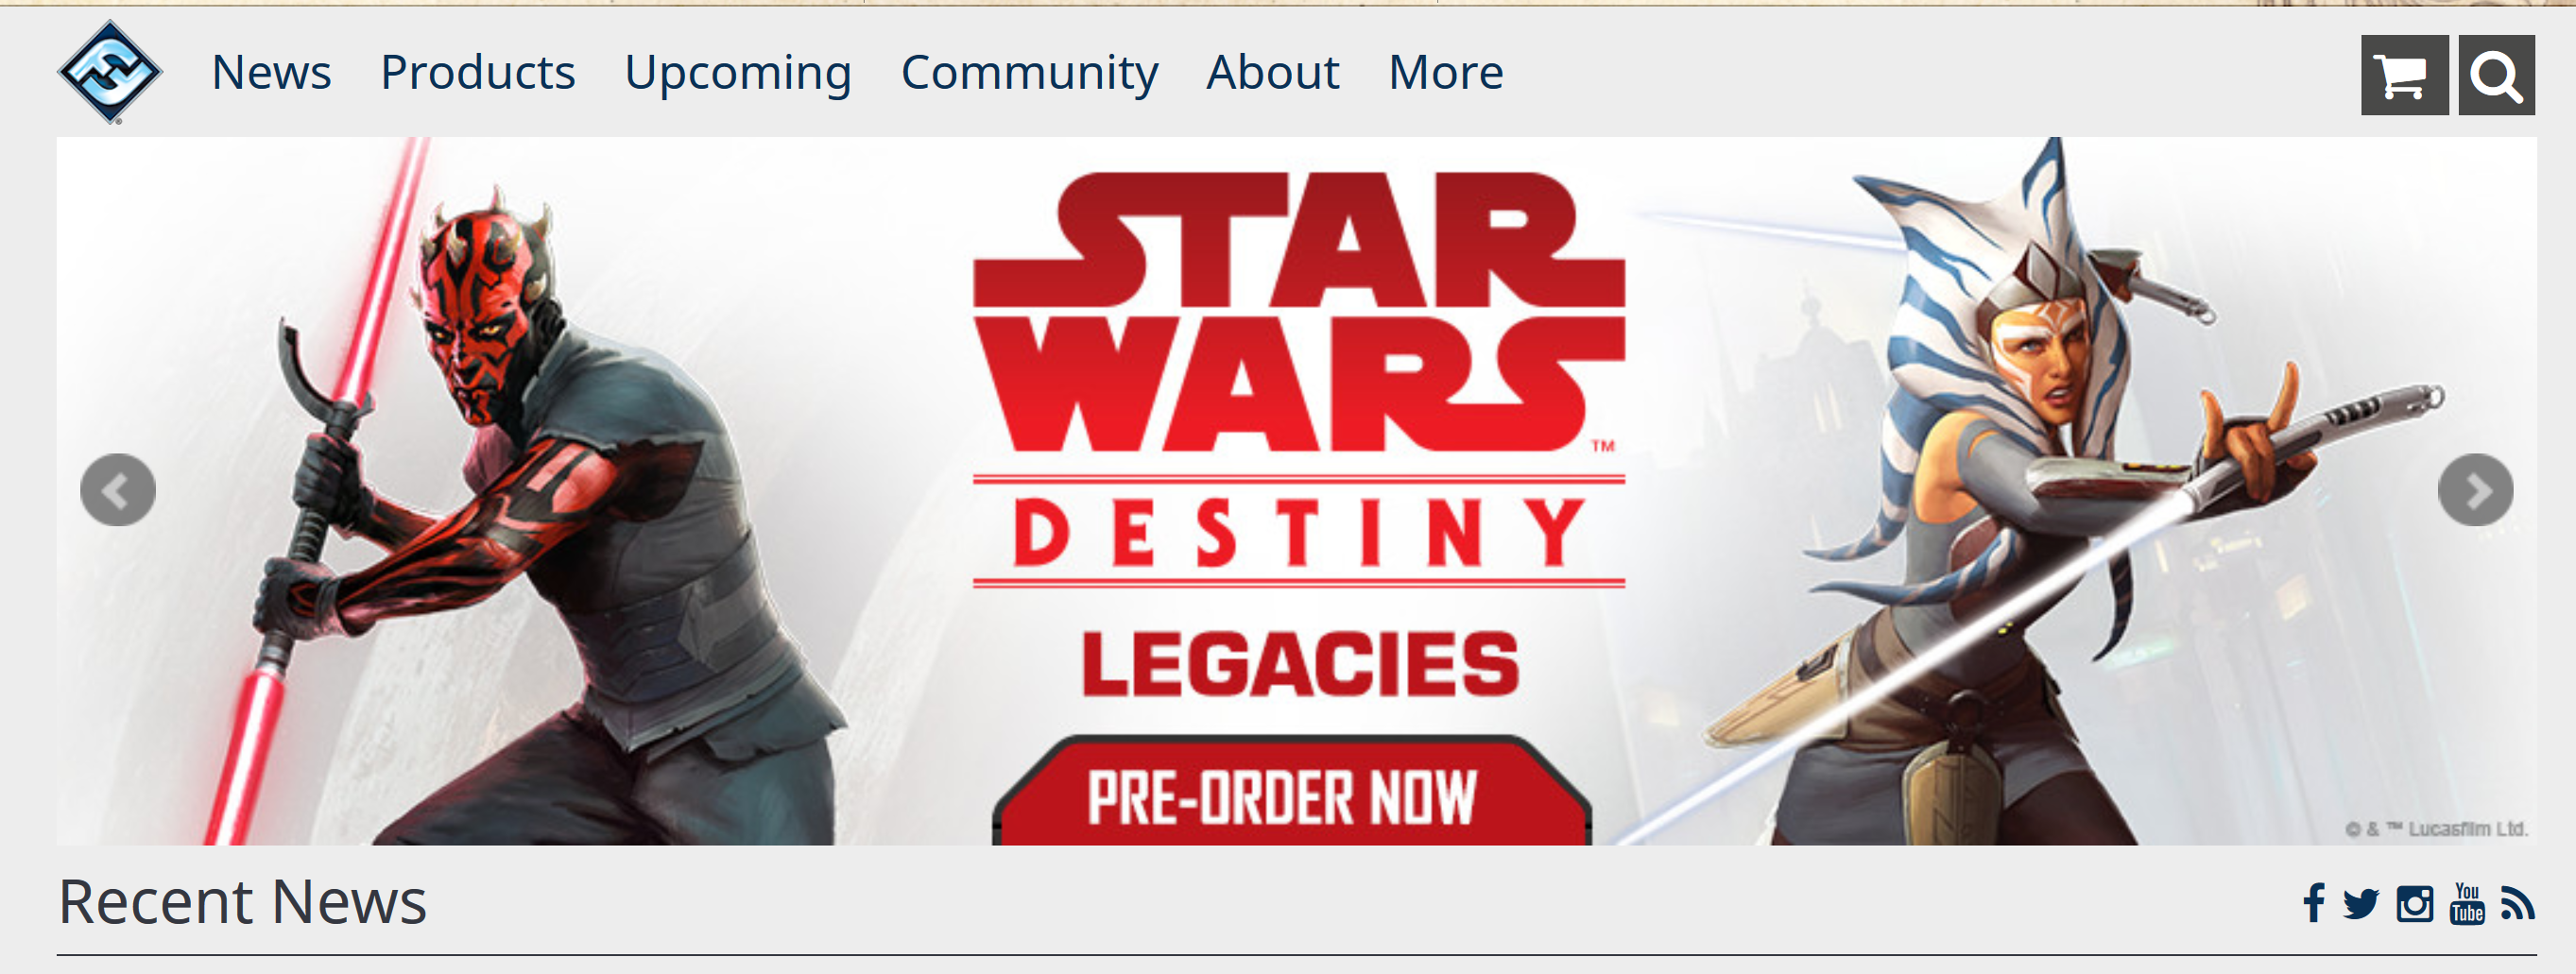Open the Twitter bird icon link
Image resolution: width=2576 pixels, height=974 pixels.
pos(2360,904)
